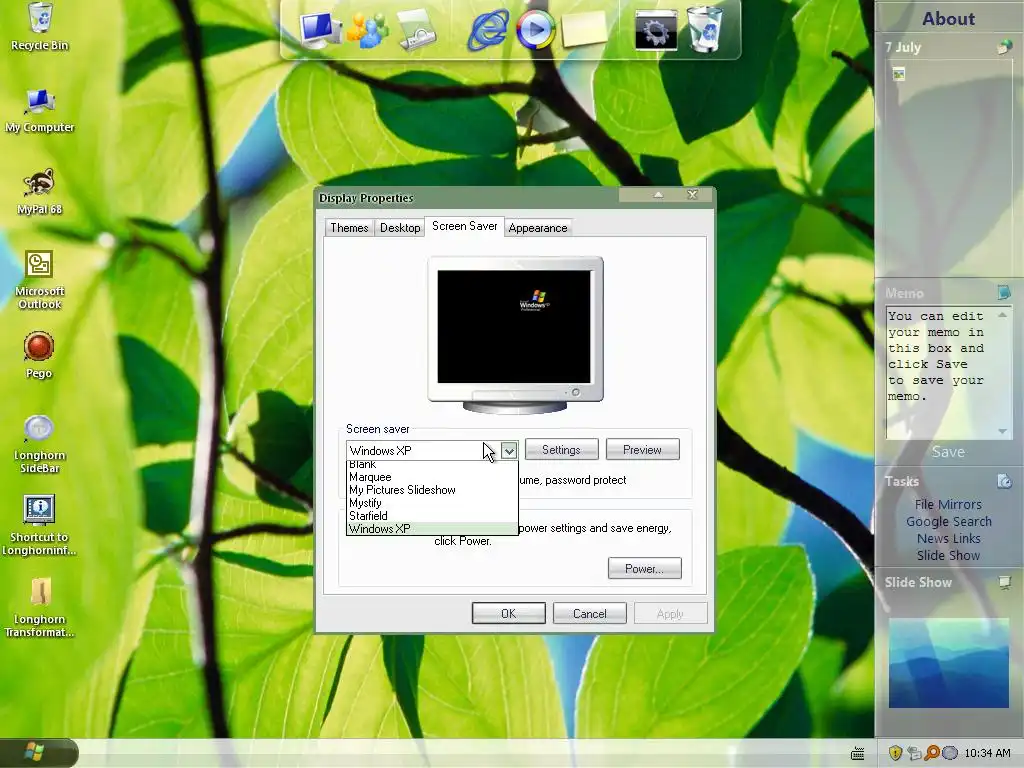Launch MyPal 68 raccoon icon

click(40, 192)
